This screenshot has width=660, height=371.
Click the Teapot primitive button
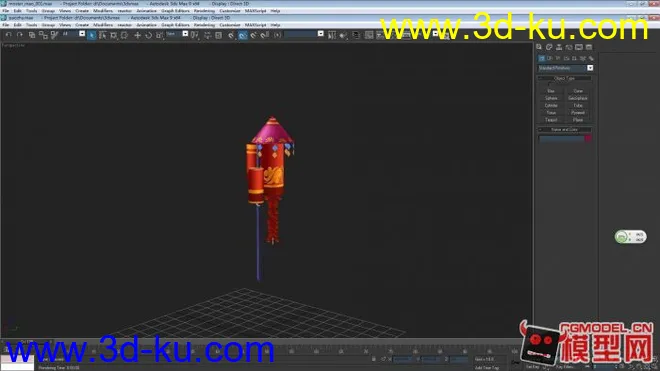pos(551,120)
